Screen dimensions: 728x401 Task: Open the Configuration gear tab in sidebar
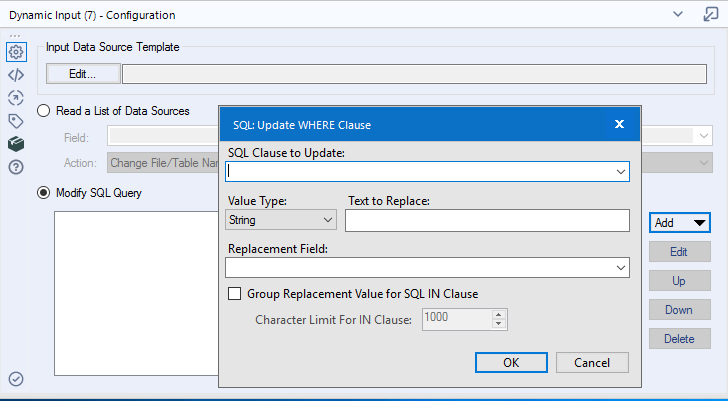pyautogui.click(x=16, y=52)
